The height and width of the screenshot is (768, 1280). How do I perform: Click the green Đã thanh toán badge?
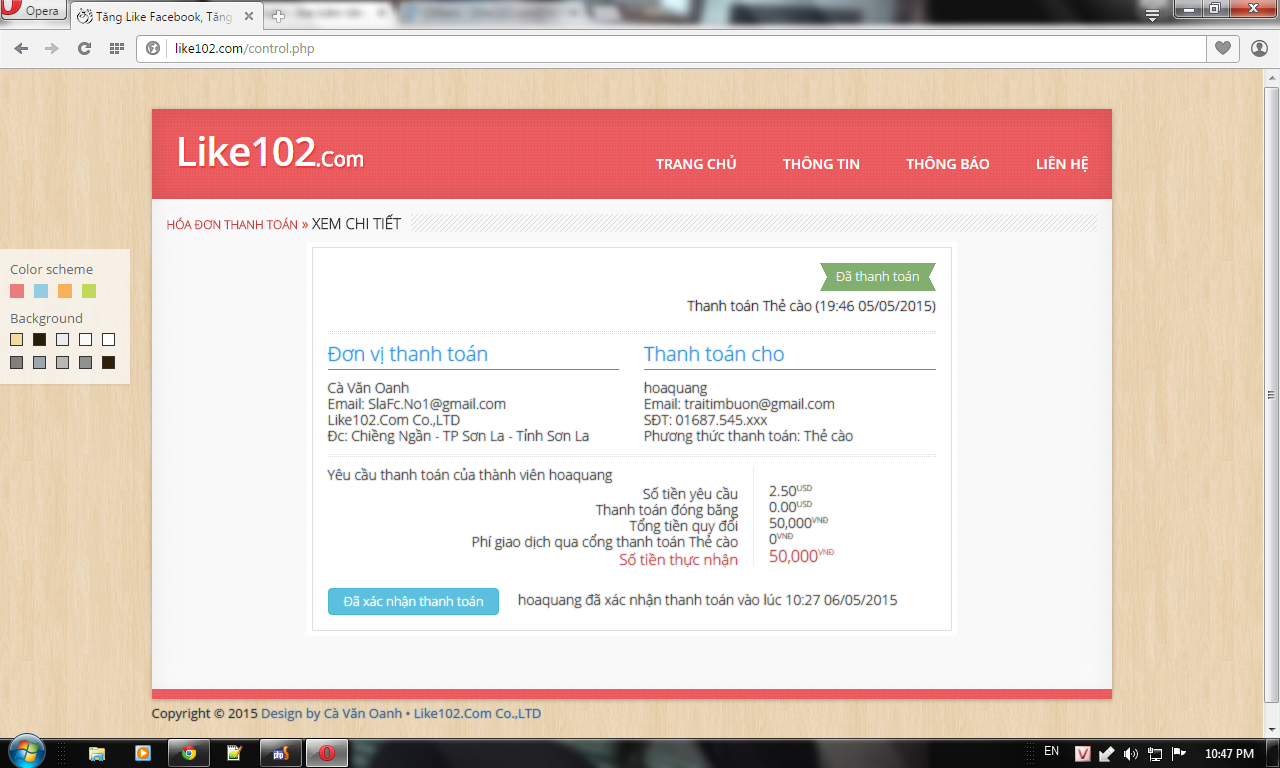tap(877, 277)
